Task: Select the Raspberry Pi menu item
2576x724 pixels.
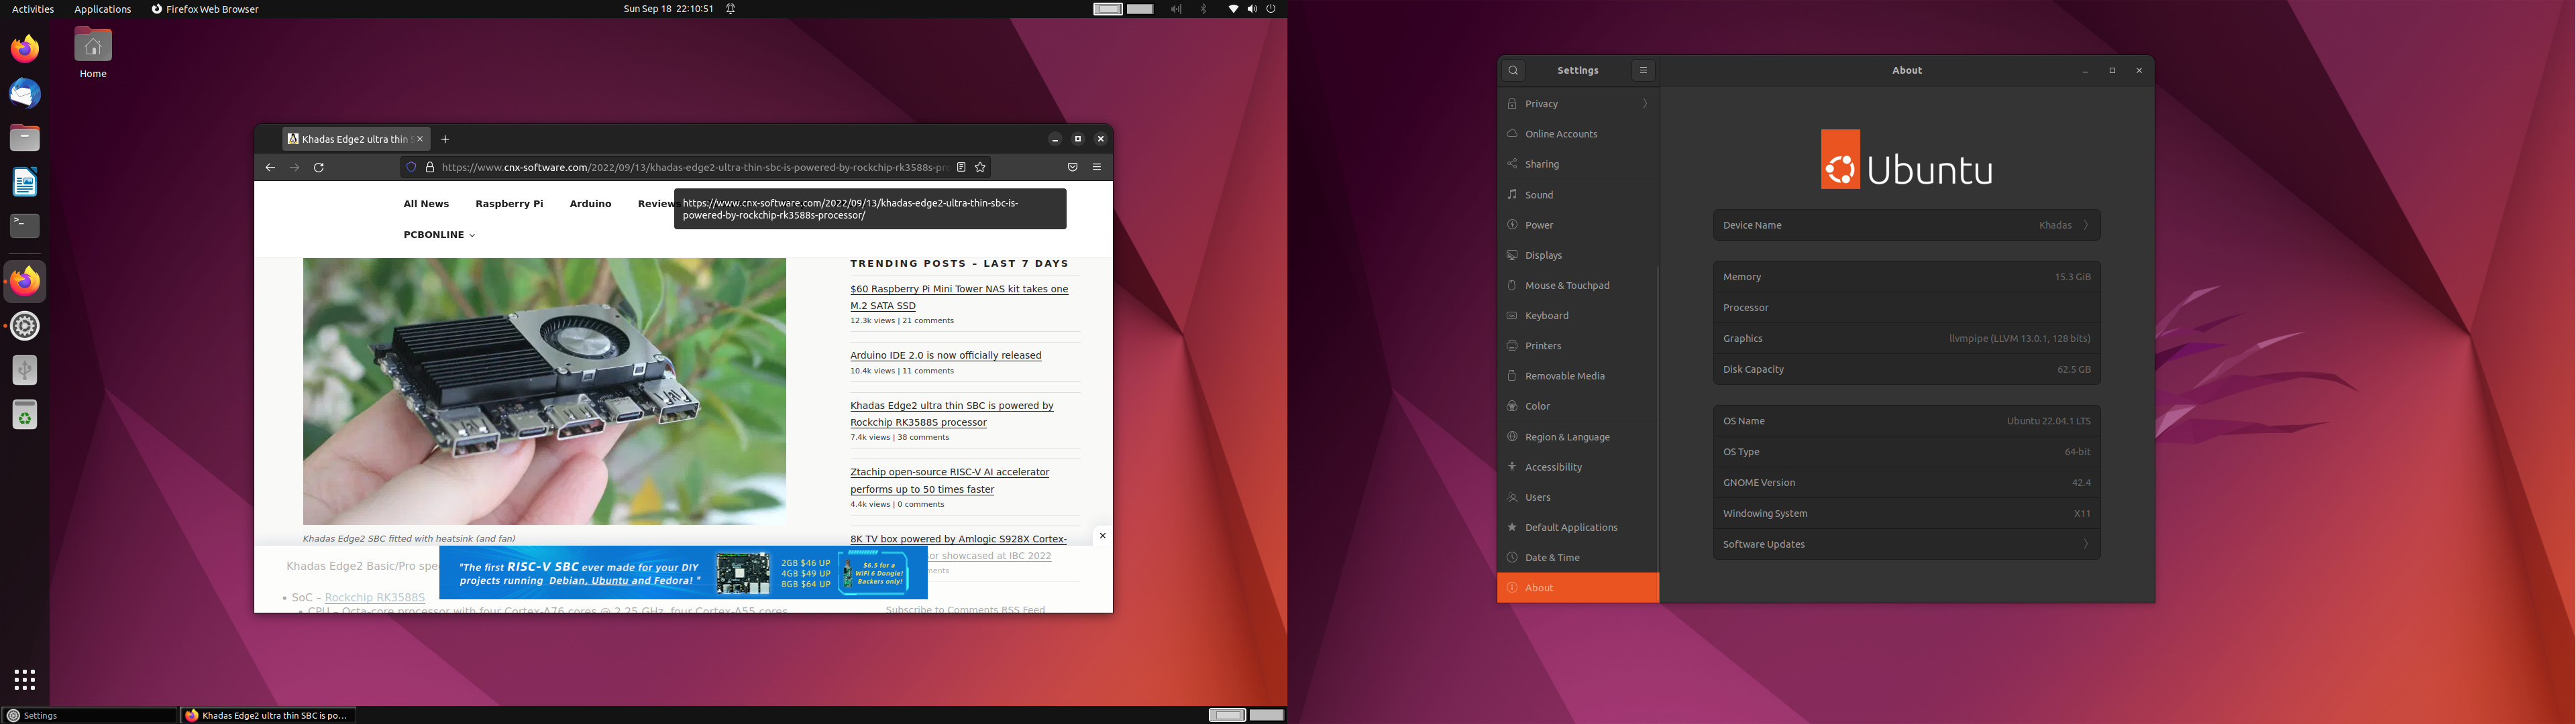Action: tap(509, 204)
